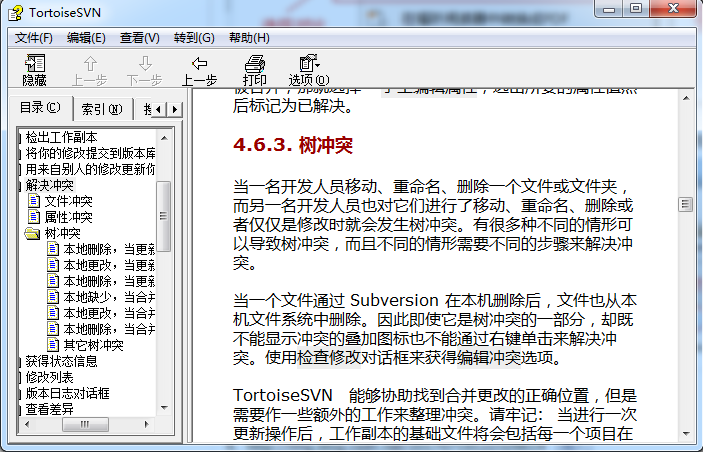Screen dimensions: 703x452
Task: Select the 解决冲突 tree item
Action: point(49,185)
